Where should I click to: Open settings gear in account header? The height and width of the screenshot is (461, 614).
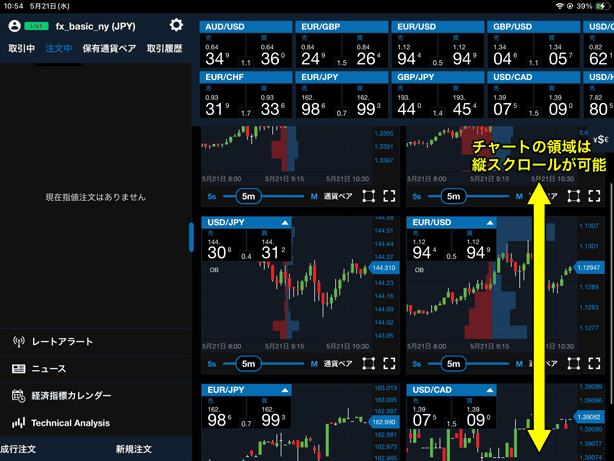pyautogui.click(x=176, y=25)
